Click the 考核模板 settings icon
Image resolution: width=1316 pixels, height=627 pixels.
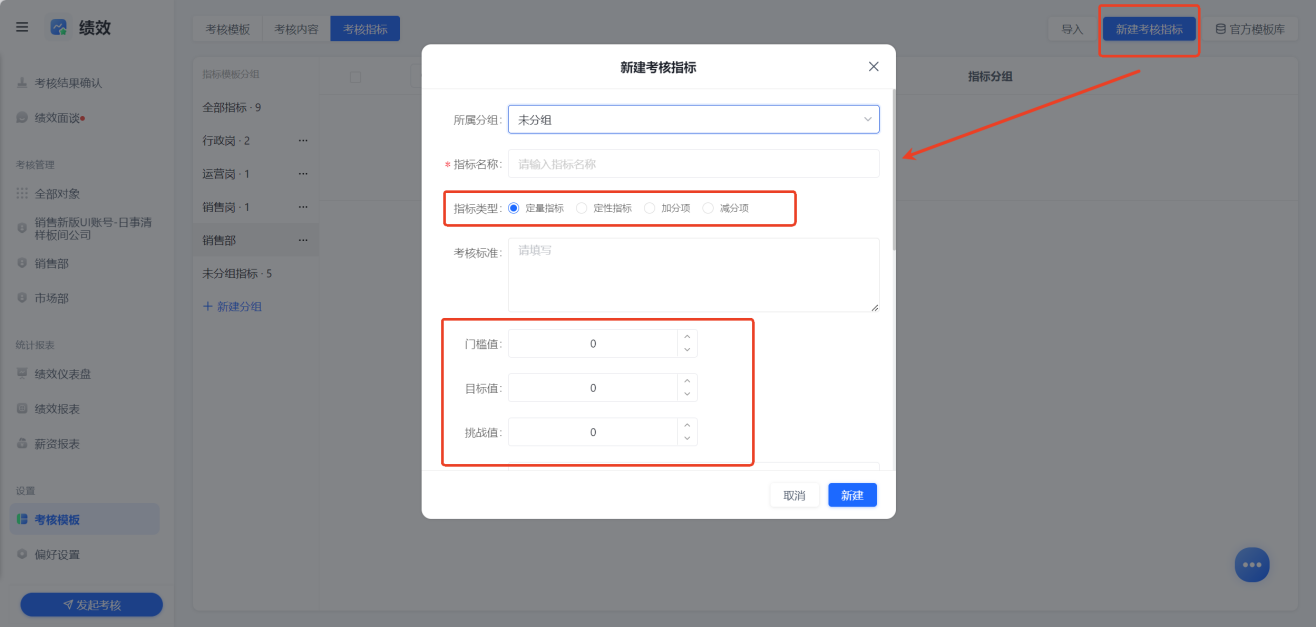tap(22, 519)
